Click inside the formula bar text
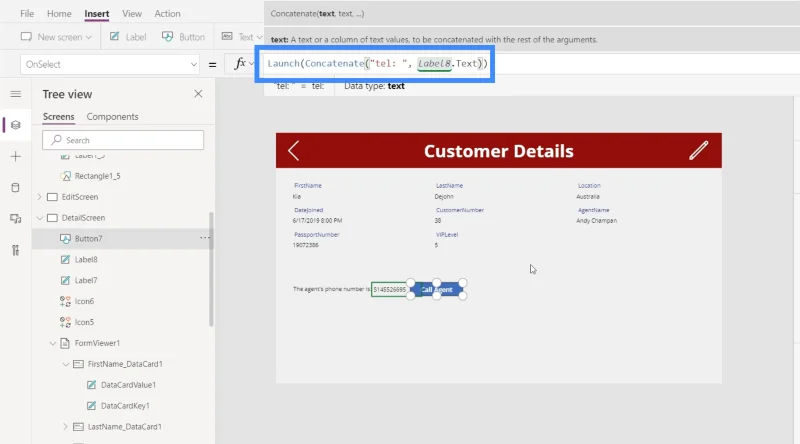The height and width of the screenshot is (444, 800). click(x=377, y=63)
